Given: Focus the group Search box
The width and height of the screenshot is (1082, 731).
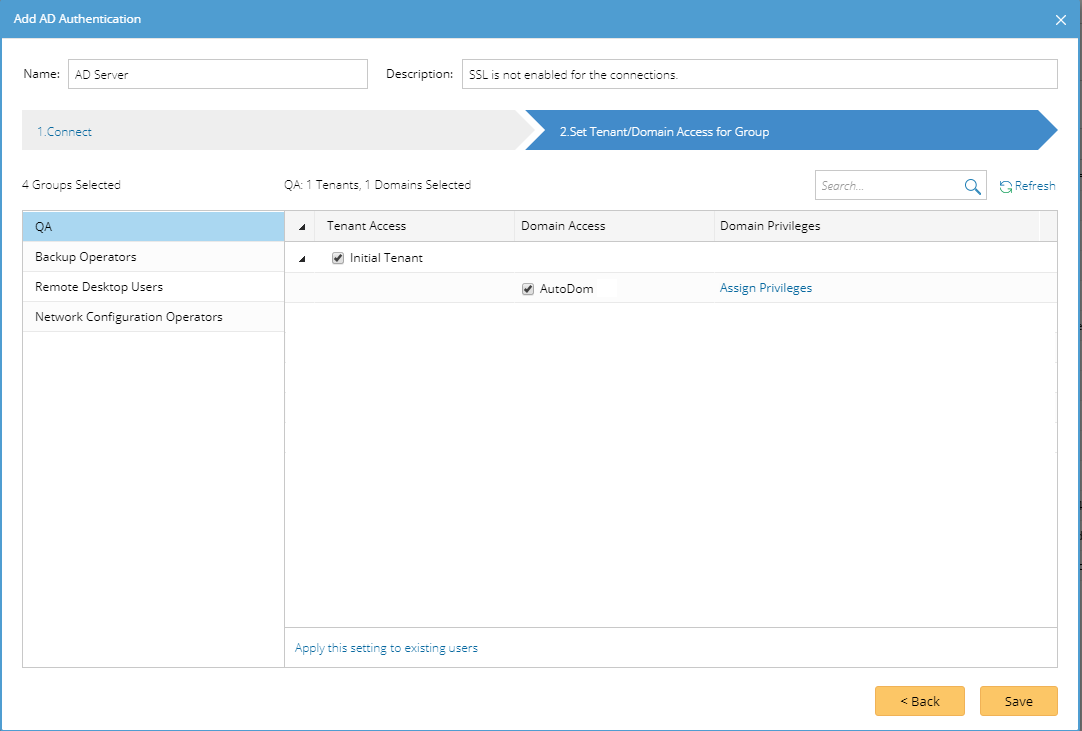Looking at the screenshot, I should coord(888,186).
